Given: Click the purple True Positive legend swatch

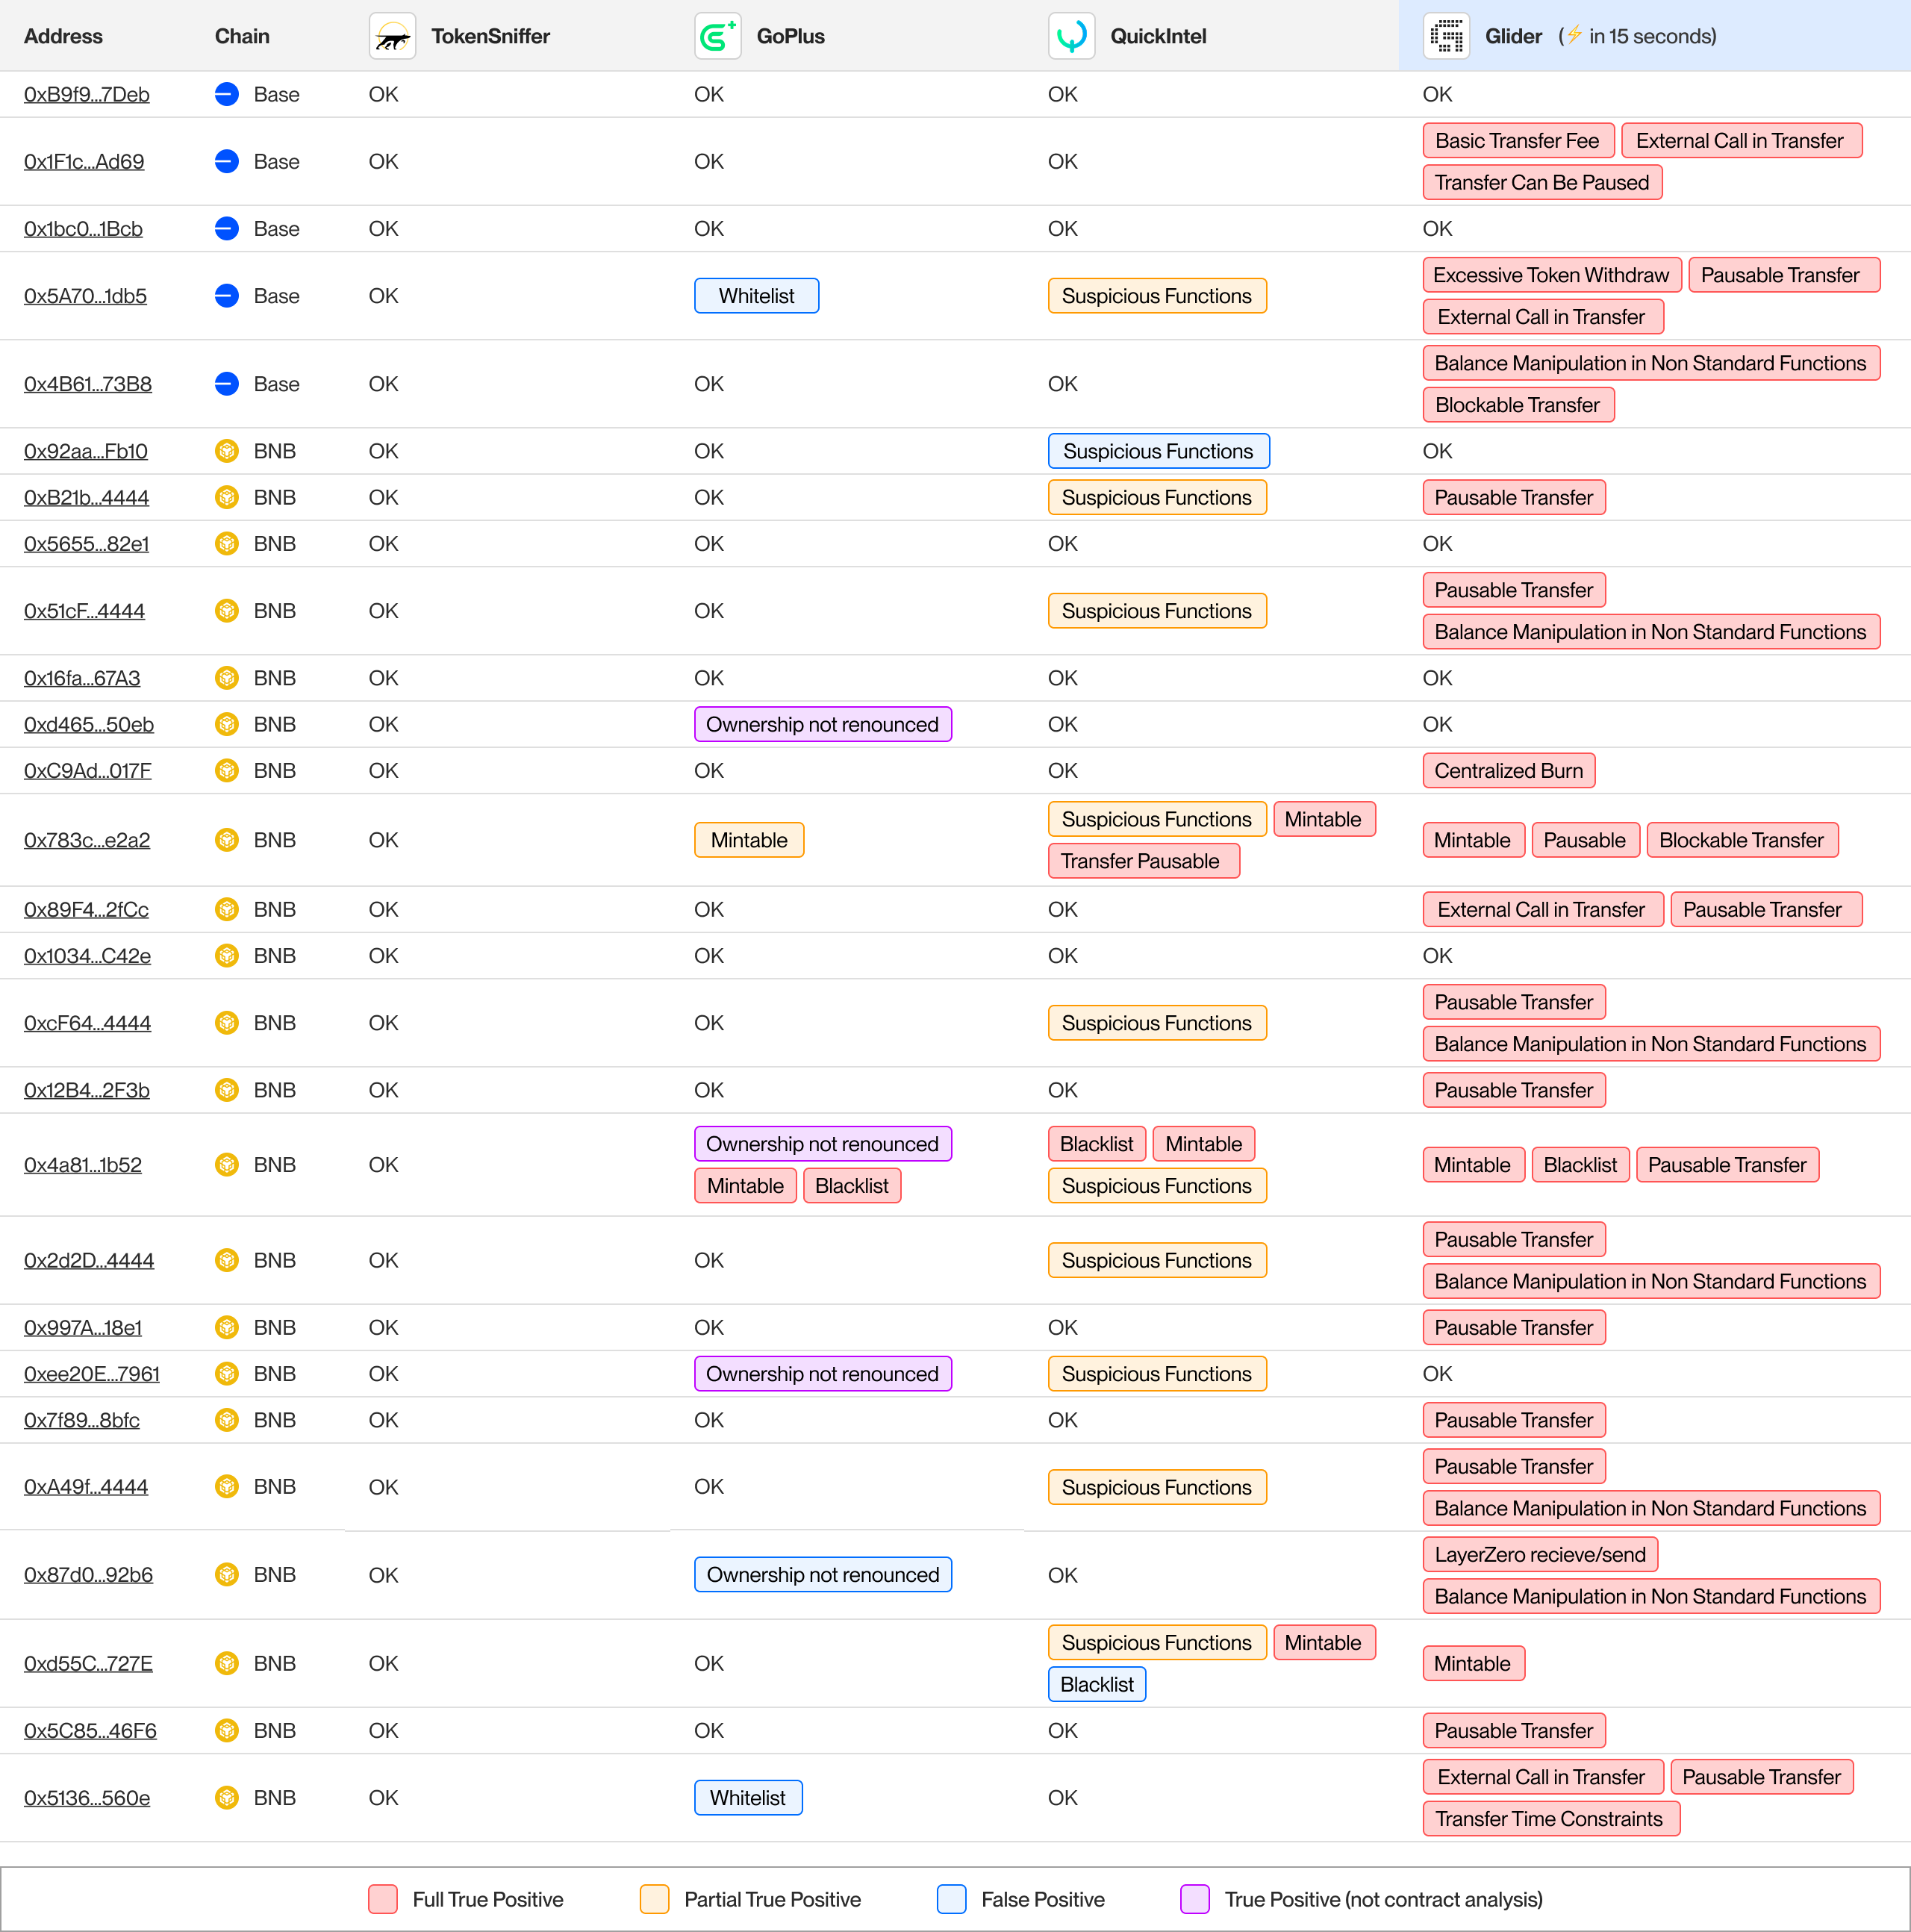Looking at the screenshot, I should click(x=1194, y=1898).
